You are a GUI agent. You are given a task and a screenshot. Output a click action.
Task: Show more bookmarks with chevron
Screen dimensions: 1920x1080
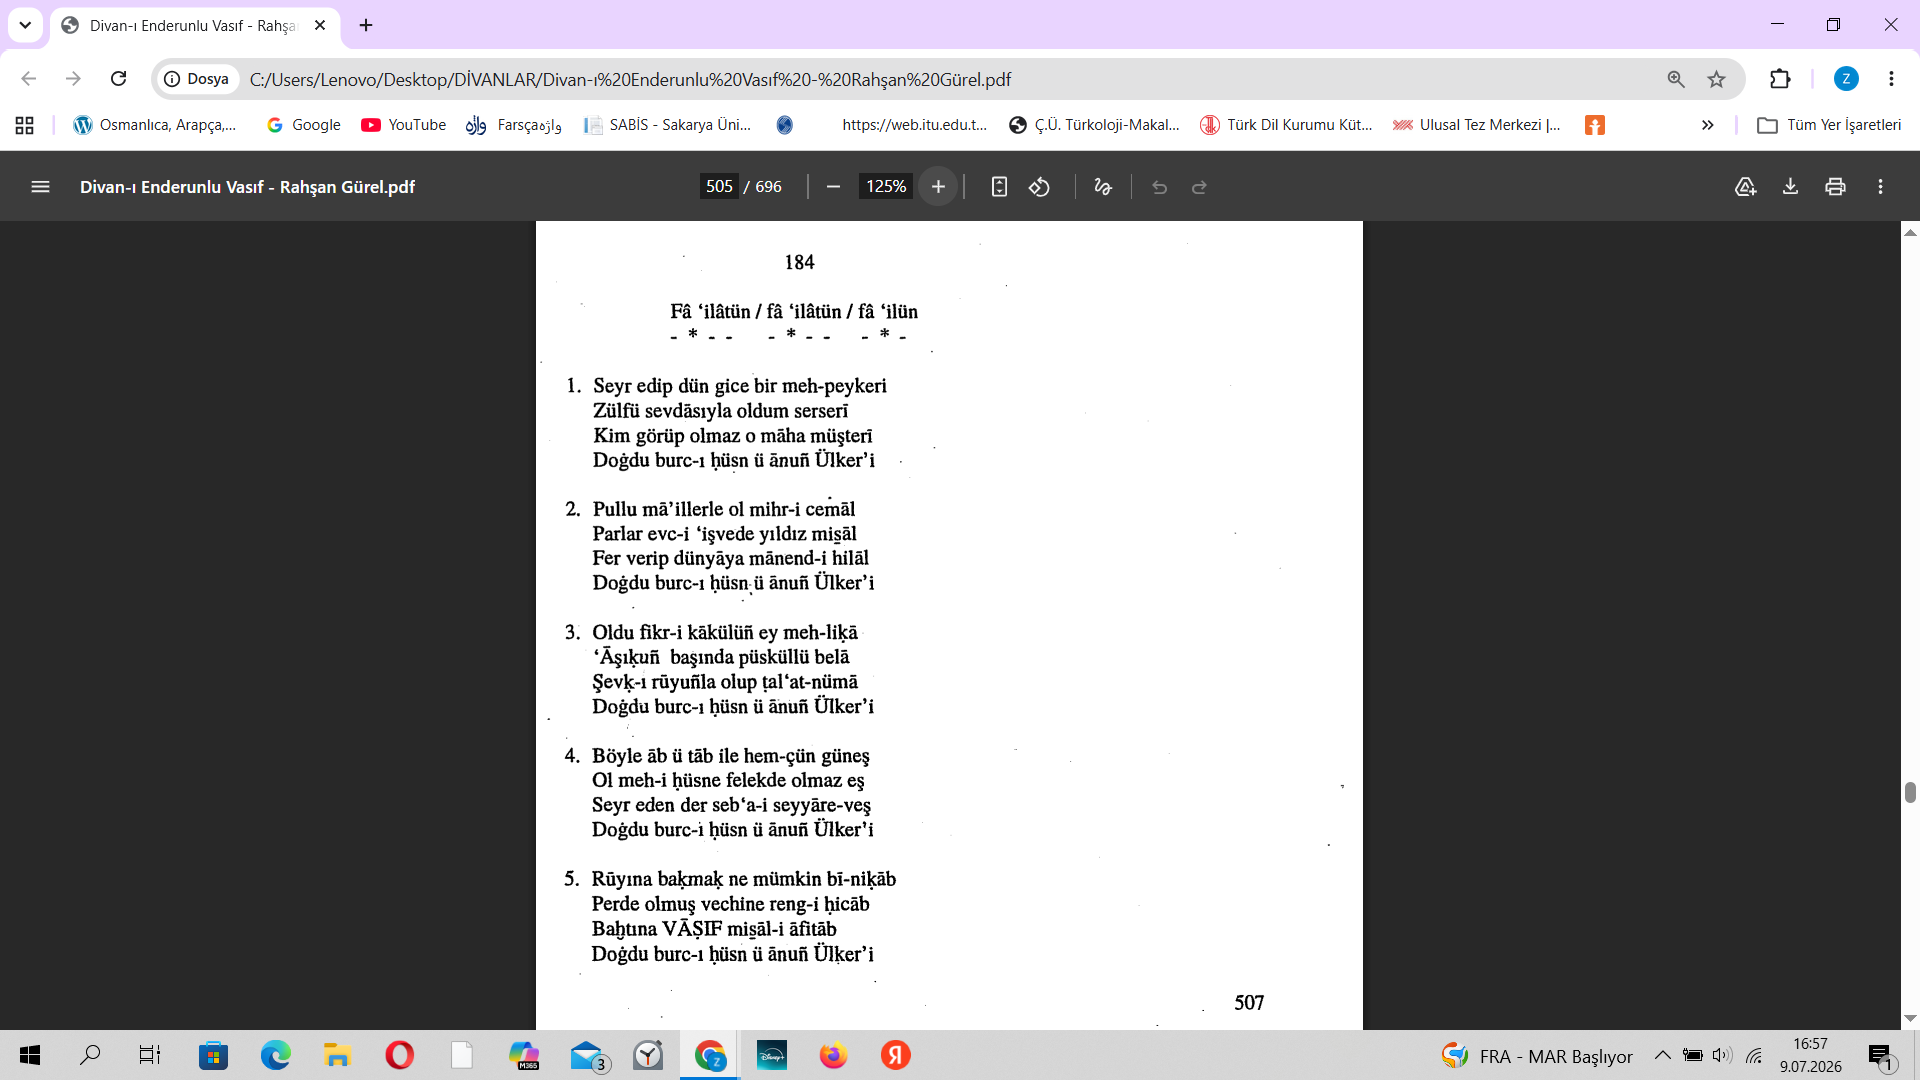click(x=1707, y=125)
